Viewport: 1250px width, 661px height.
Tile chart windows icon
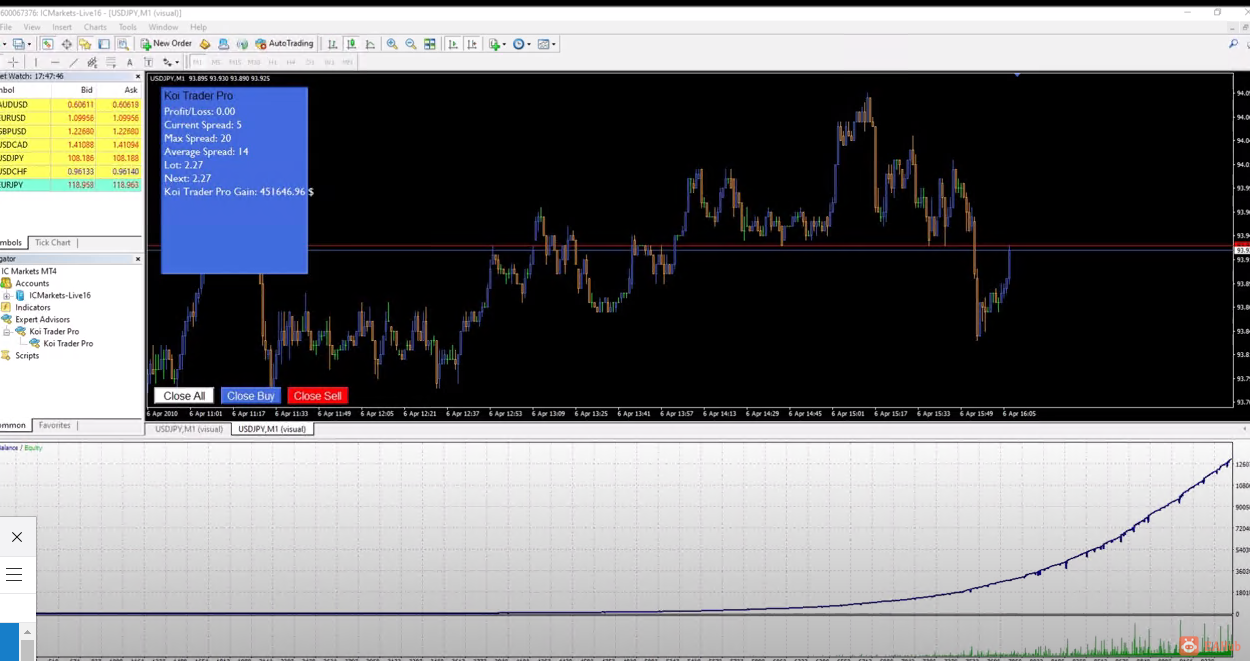pos(430,44)
